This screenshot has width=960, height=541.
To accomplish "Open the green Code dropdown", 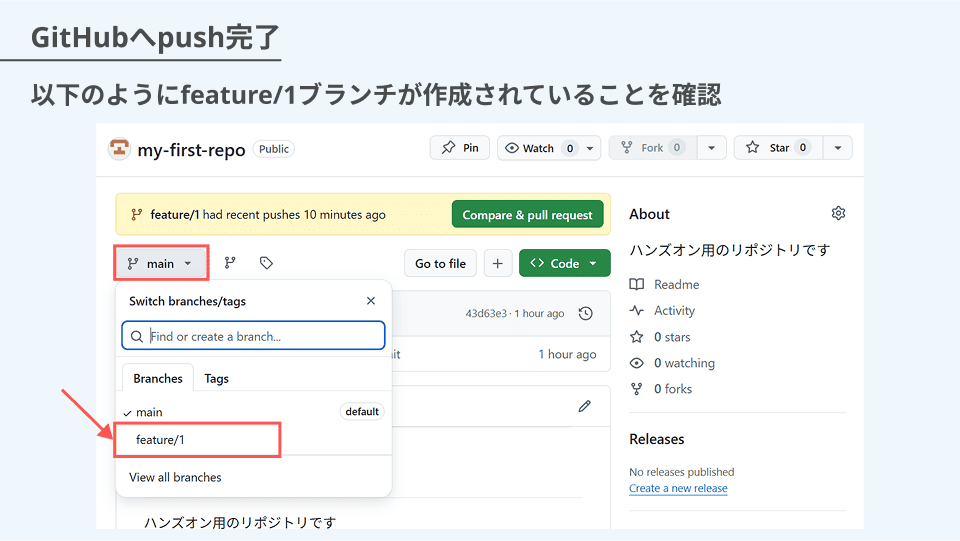I will [x=564, y=263].
